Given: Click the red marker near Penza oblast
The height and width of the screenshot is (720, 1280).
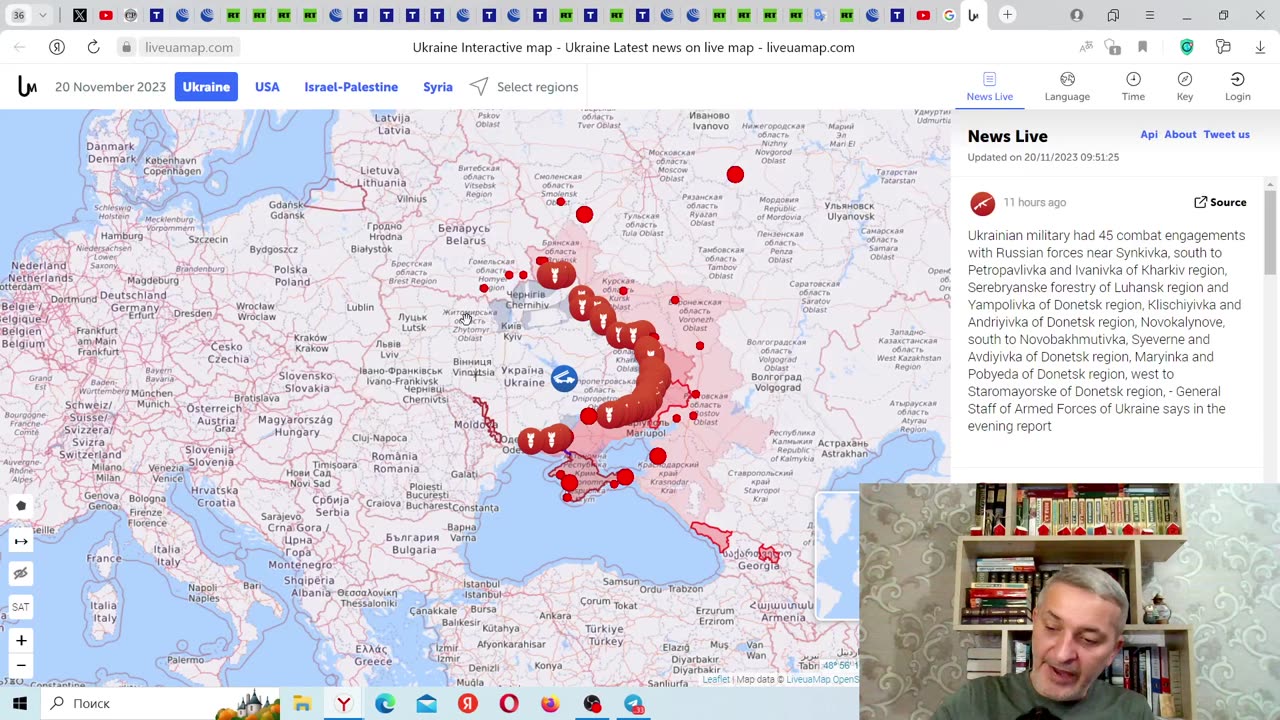Looking at the screenshot, I should coord(735,175).
